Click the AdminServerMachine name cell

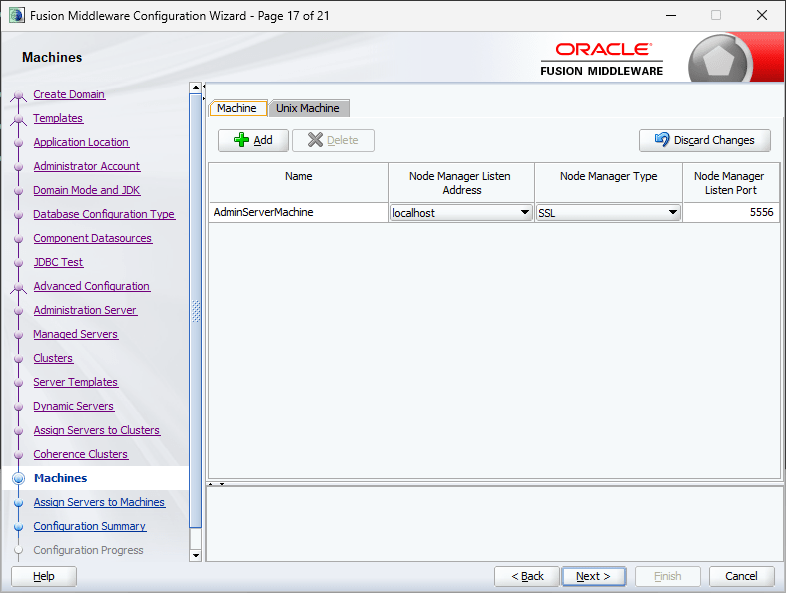[x=298, y=212]
